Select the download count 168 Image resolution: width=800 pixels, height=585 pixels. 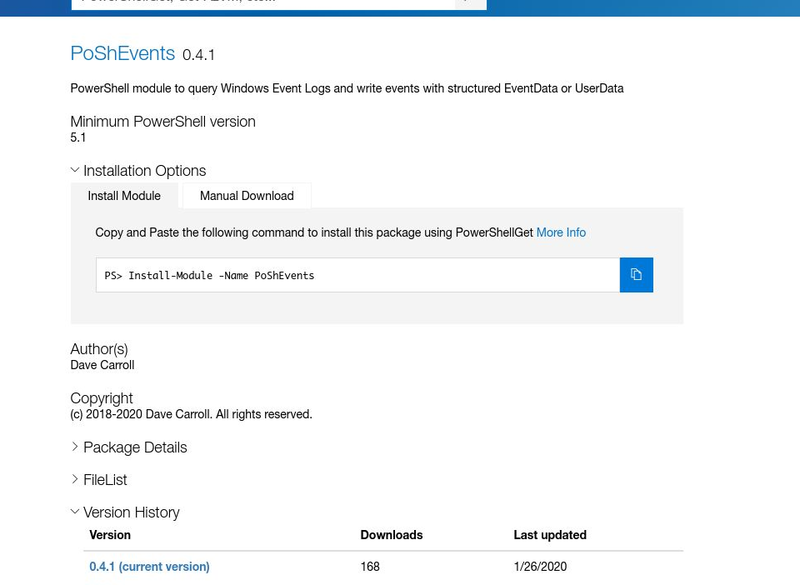coord(370,567)
